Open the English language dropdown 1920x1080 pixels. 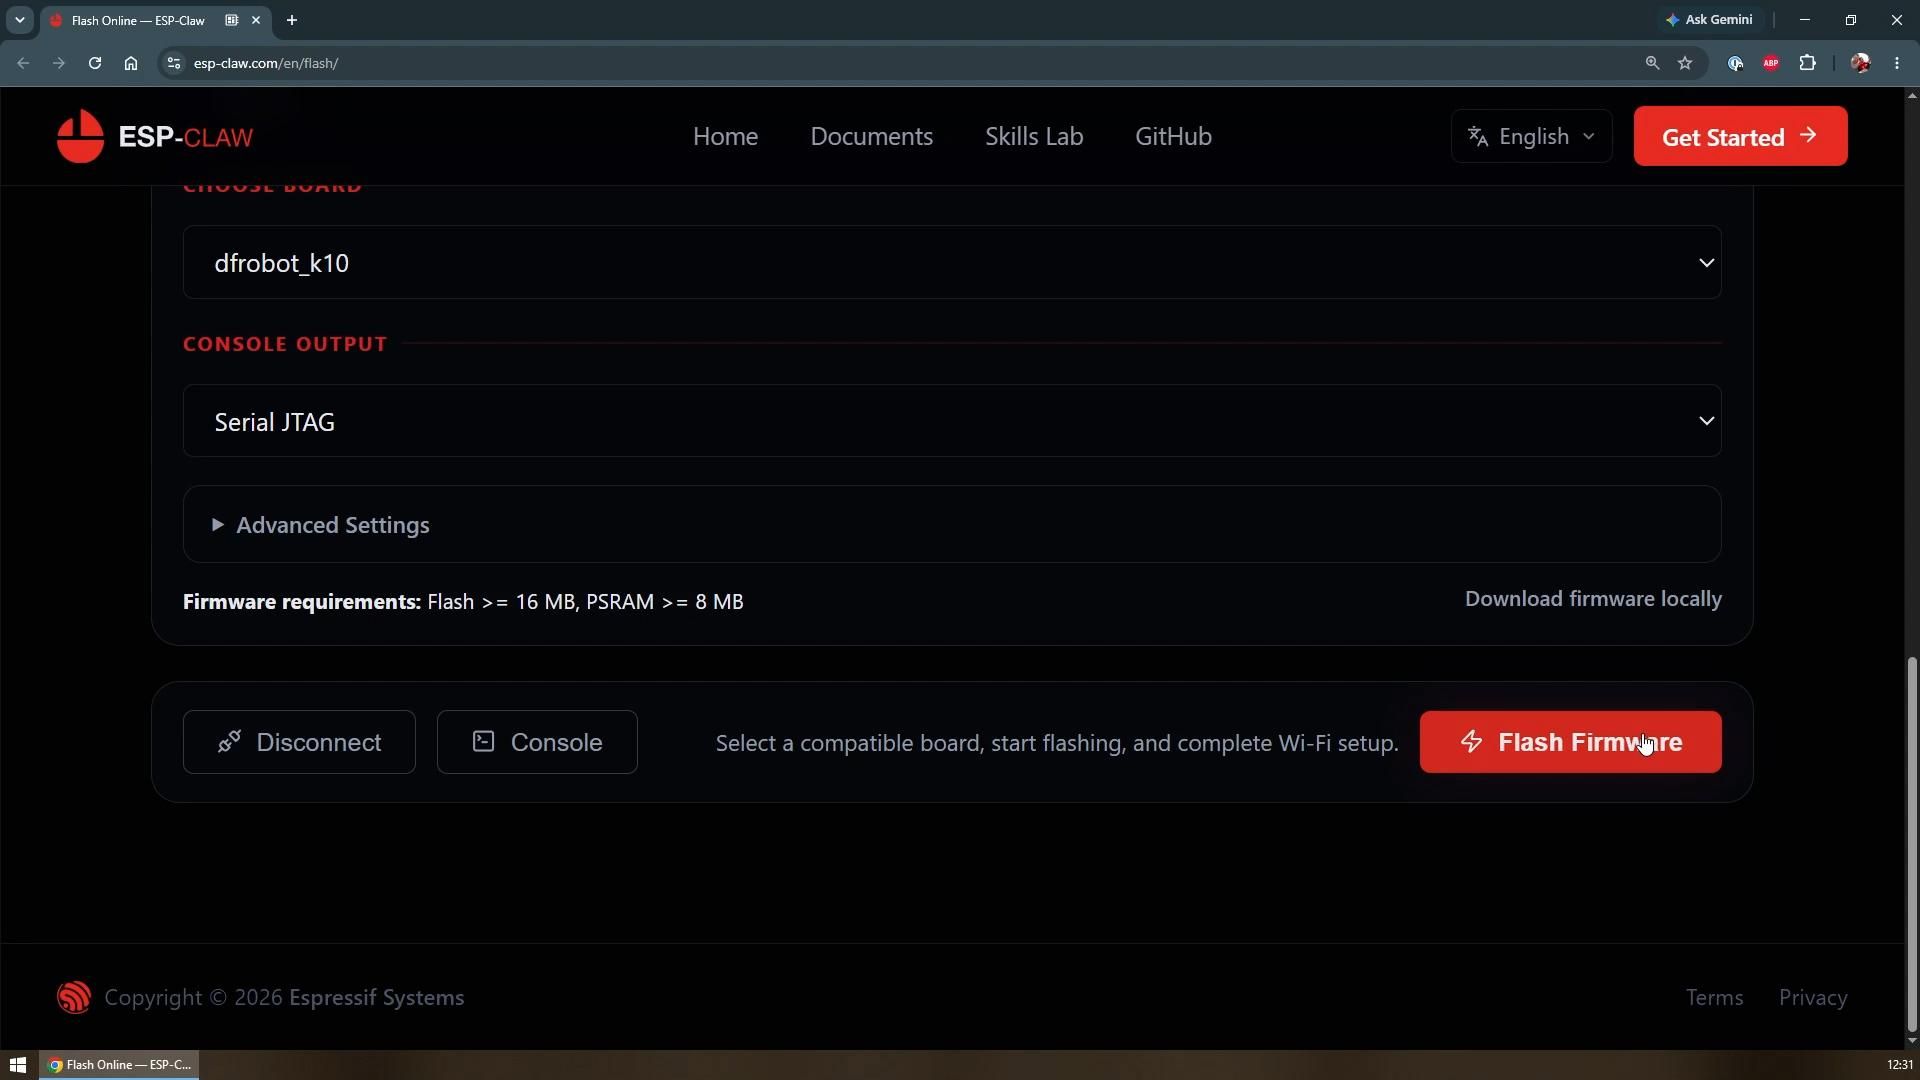[x=1531, y=136]
